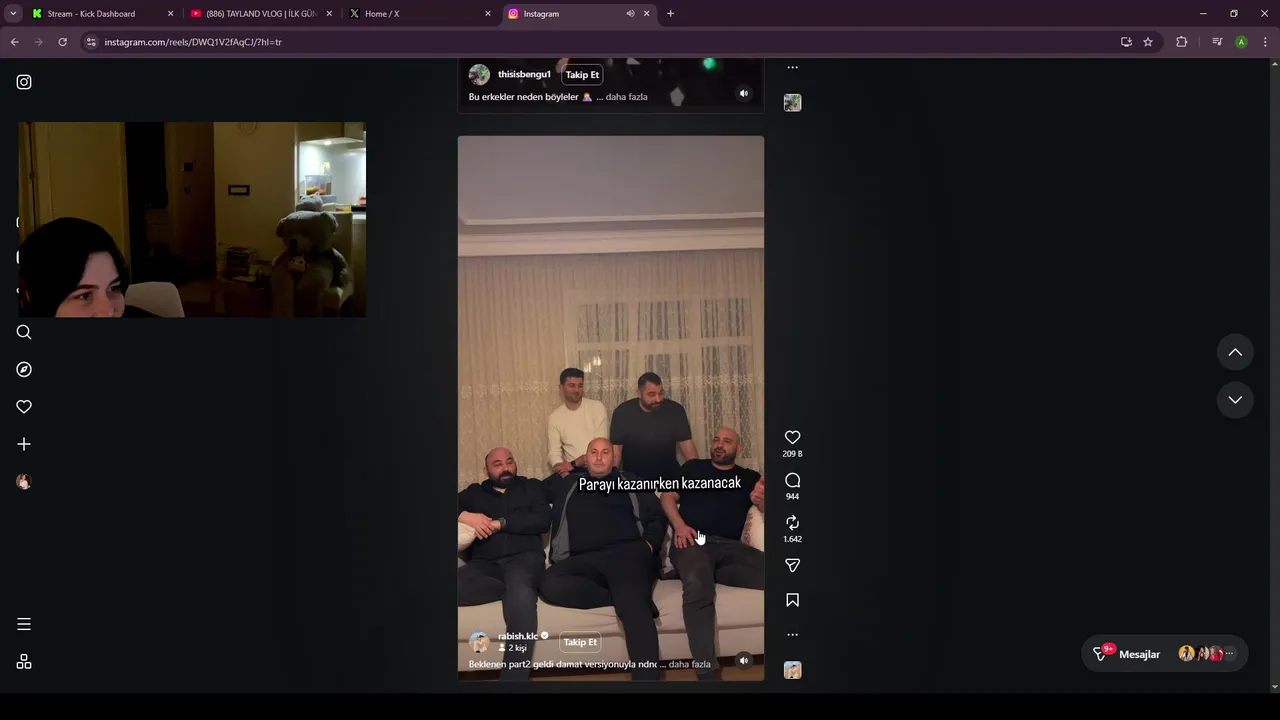Screen dimensions: 1280x720
Task: Open rabish.klc avatar on the reel
Action: click(480, 642)
